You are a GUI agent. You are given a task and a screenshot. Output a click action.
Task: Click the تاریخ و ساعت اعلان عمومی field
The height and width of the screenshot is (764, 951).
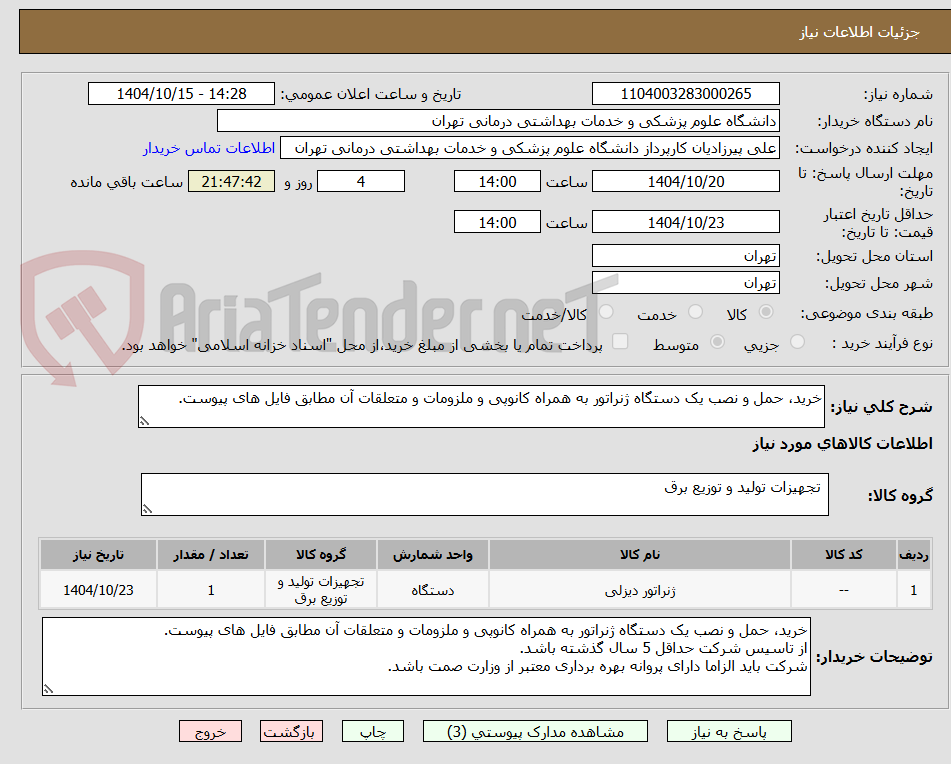point(181,93)
